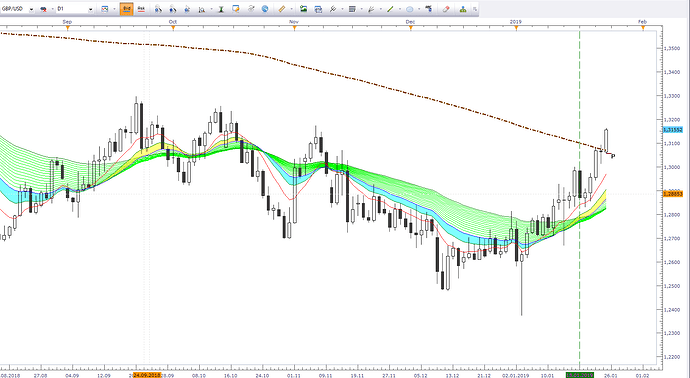The width and height of the screenshot is (690, 378).
Task: Click the Nov month marker triangle
Action: [294, 28]
